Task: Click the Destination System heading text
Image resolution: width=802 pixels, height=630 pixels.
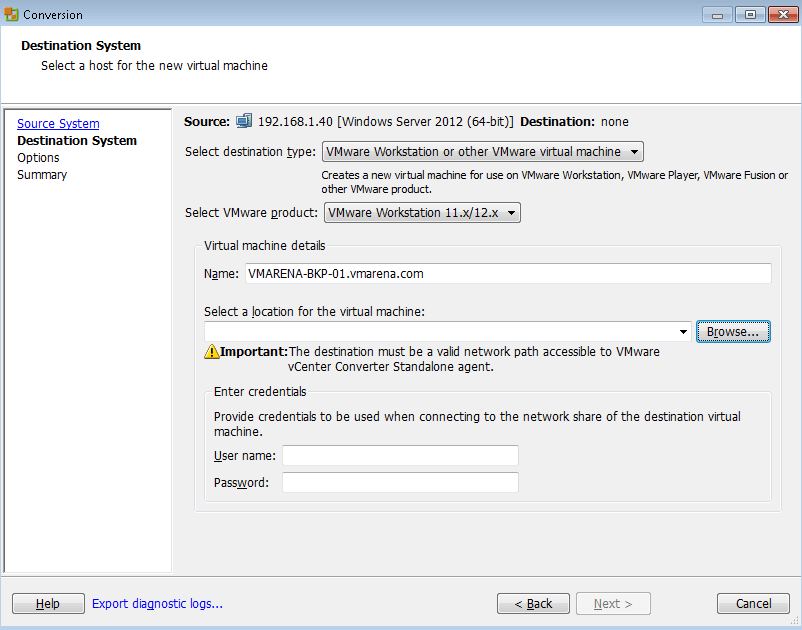Action: point(81,46)
